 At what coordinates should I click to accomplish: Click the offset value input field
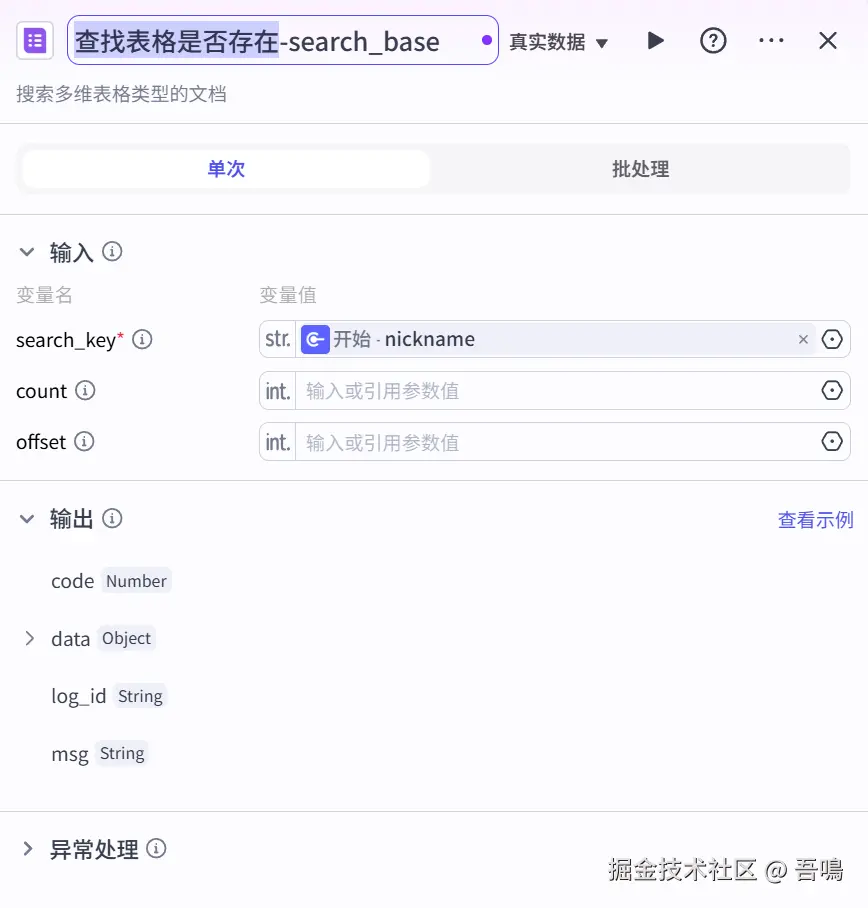click(x=556, y=442)
